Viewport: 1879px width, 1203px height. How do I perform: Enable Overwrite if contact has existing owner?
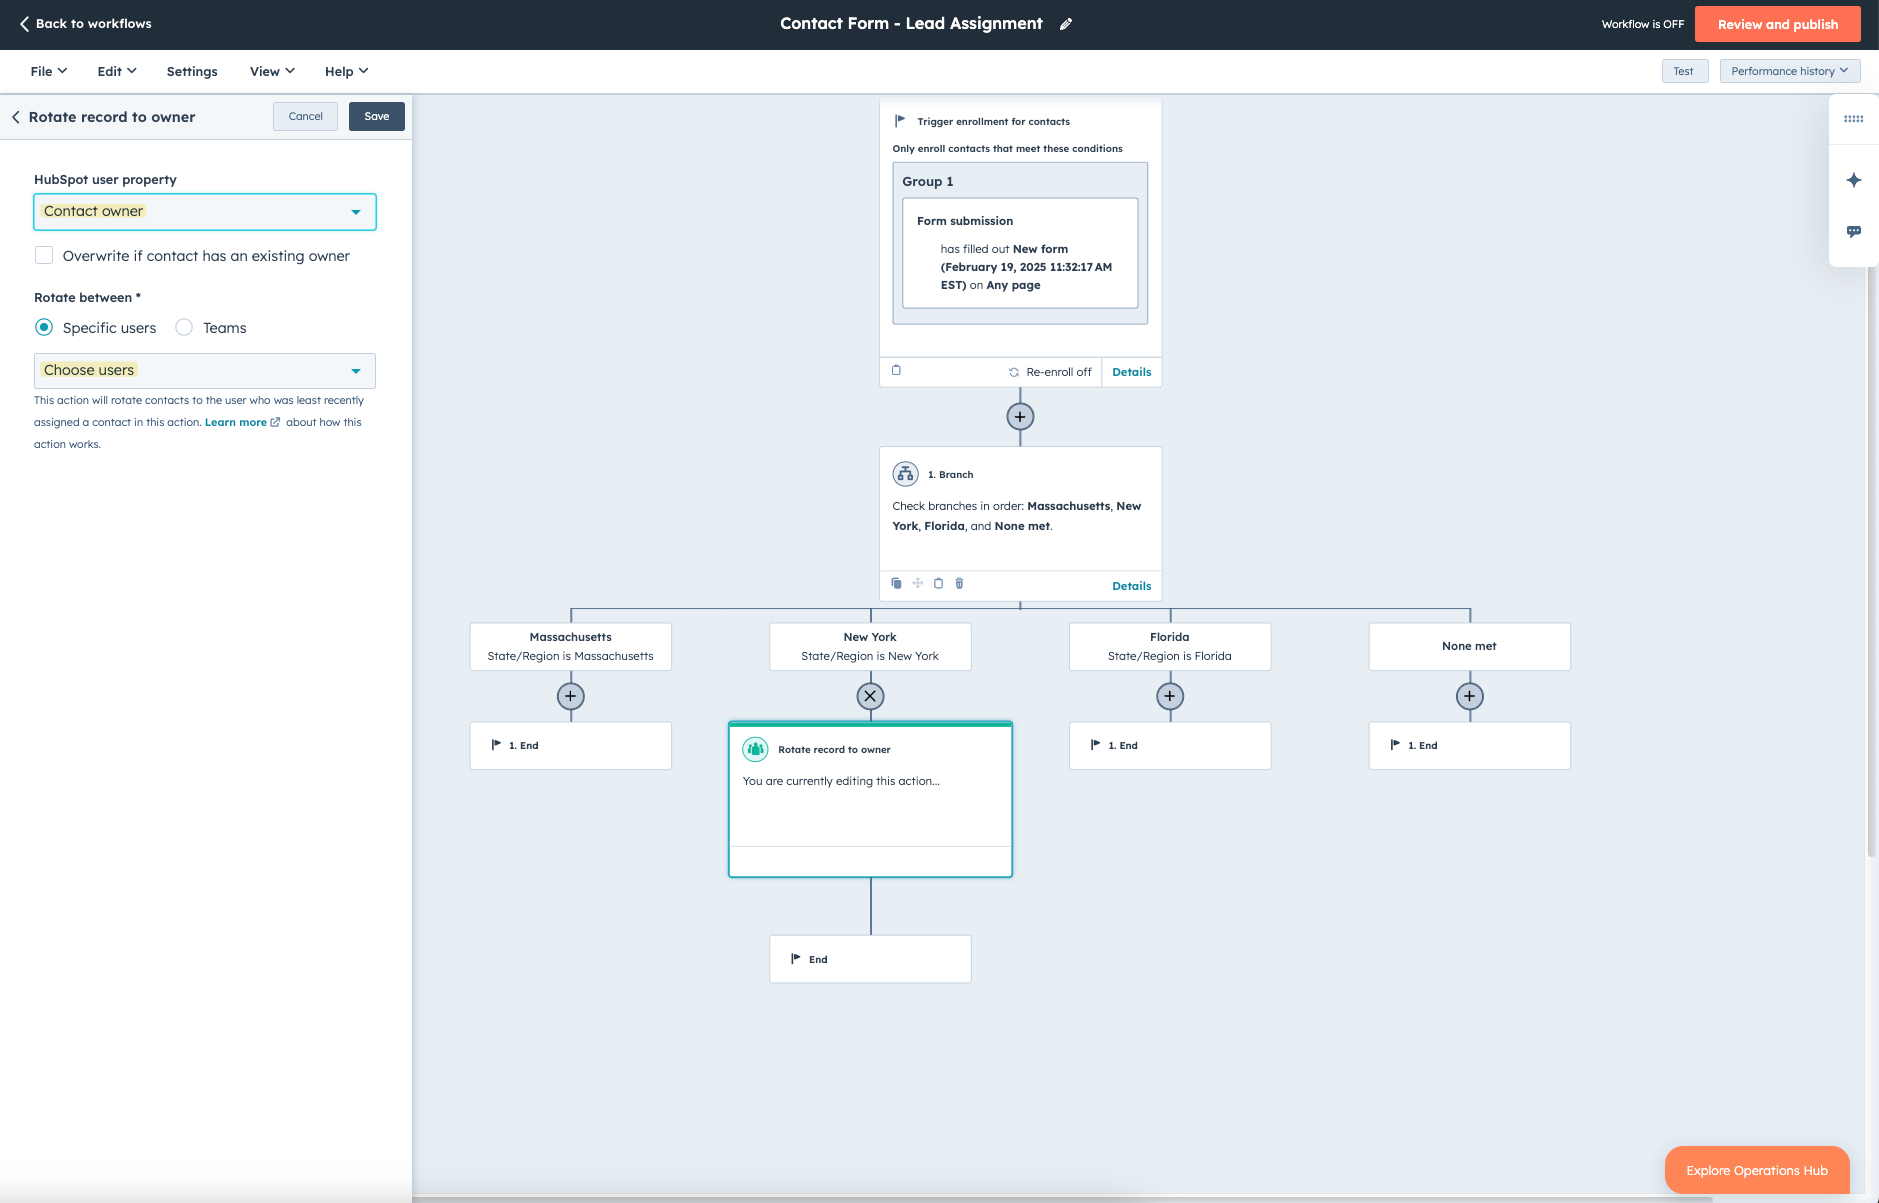44,255
